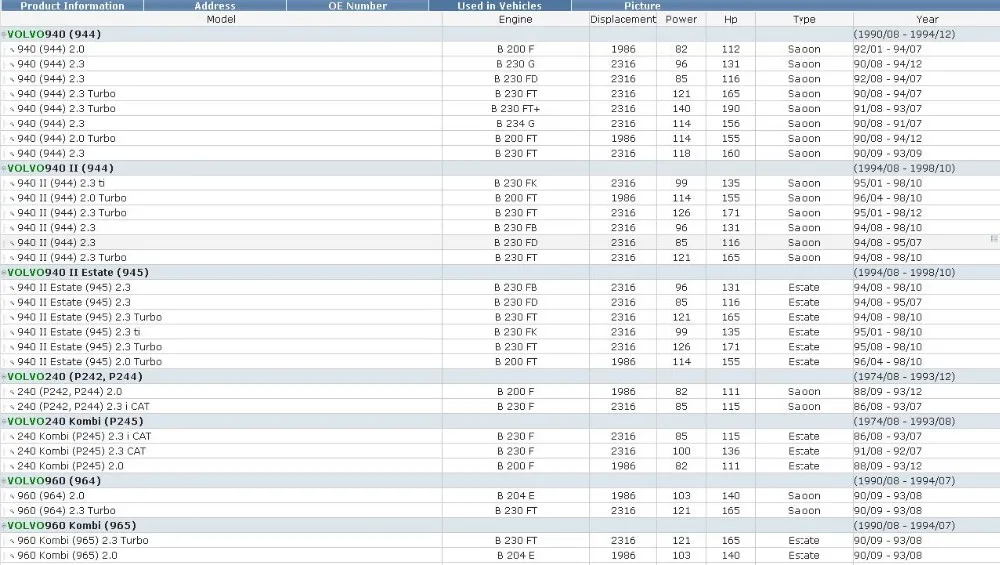Click the group year range (1990/08 - 1994/12)
1000x565 pixels.
(x=904, y=34)
